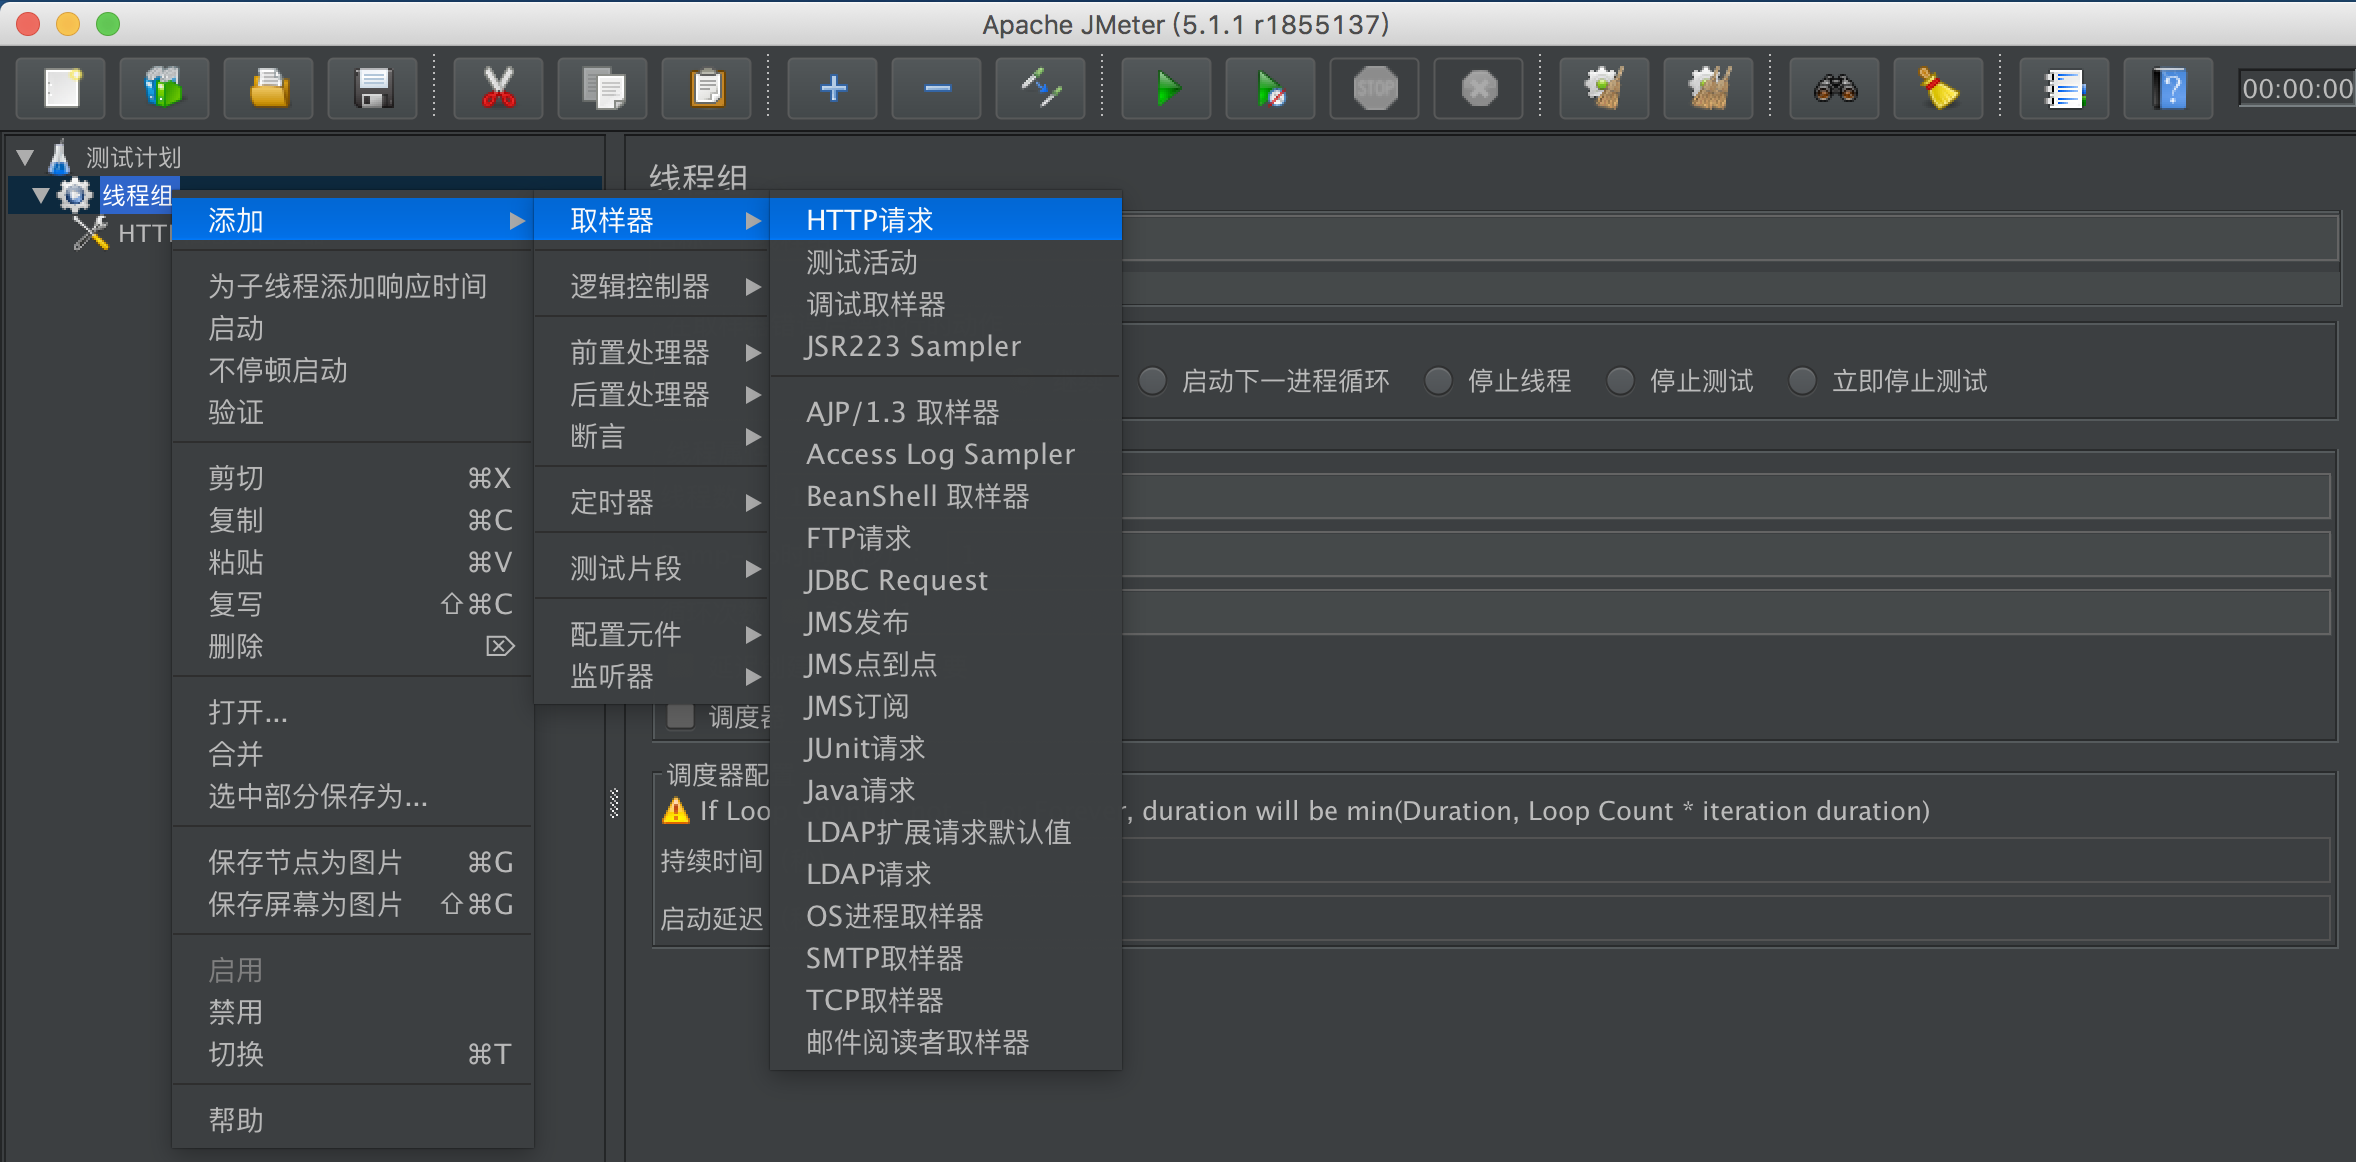This screenshot has width=2356, height=1162.
Task: Click the Help question mark icon
Action: click(2169, 88)
